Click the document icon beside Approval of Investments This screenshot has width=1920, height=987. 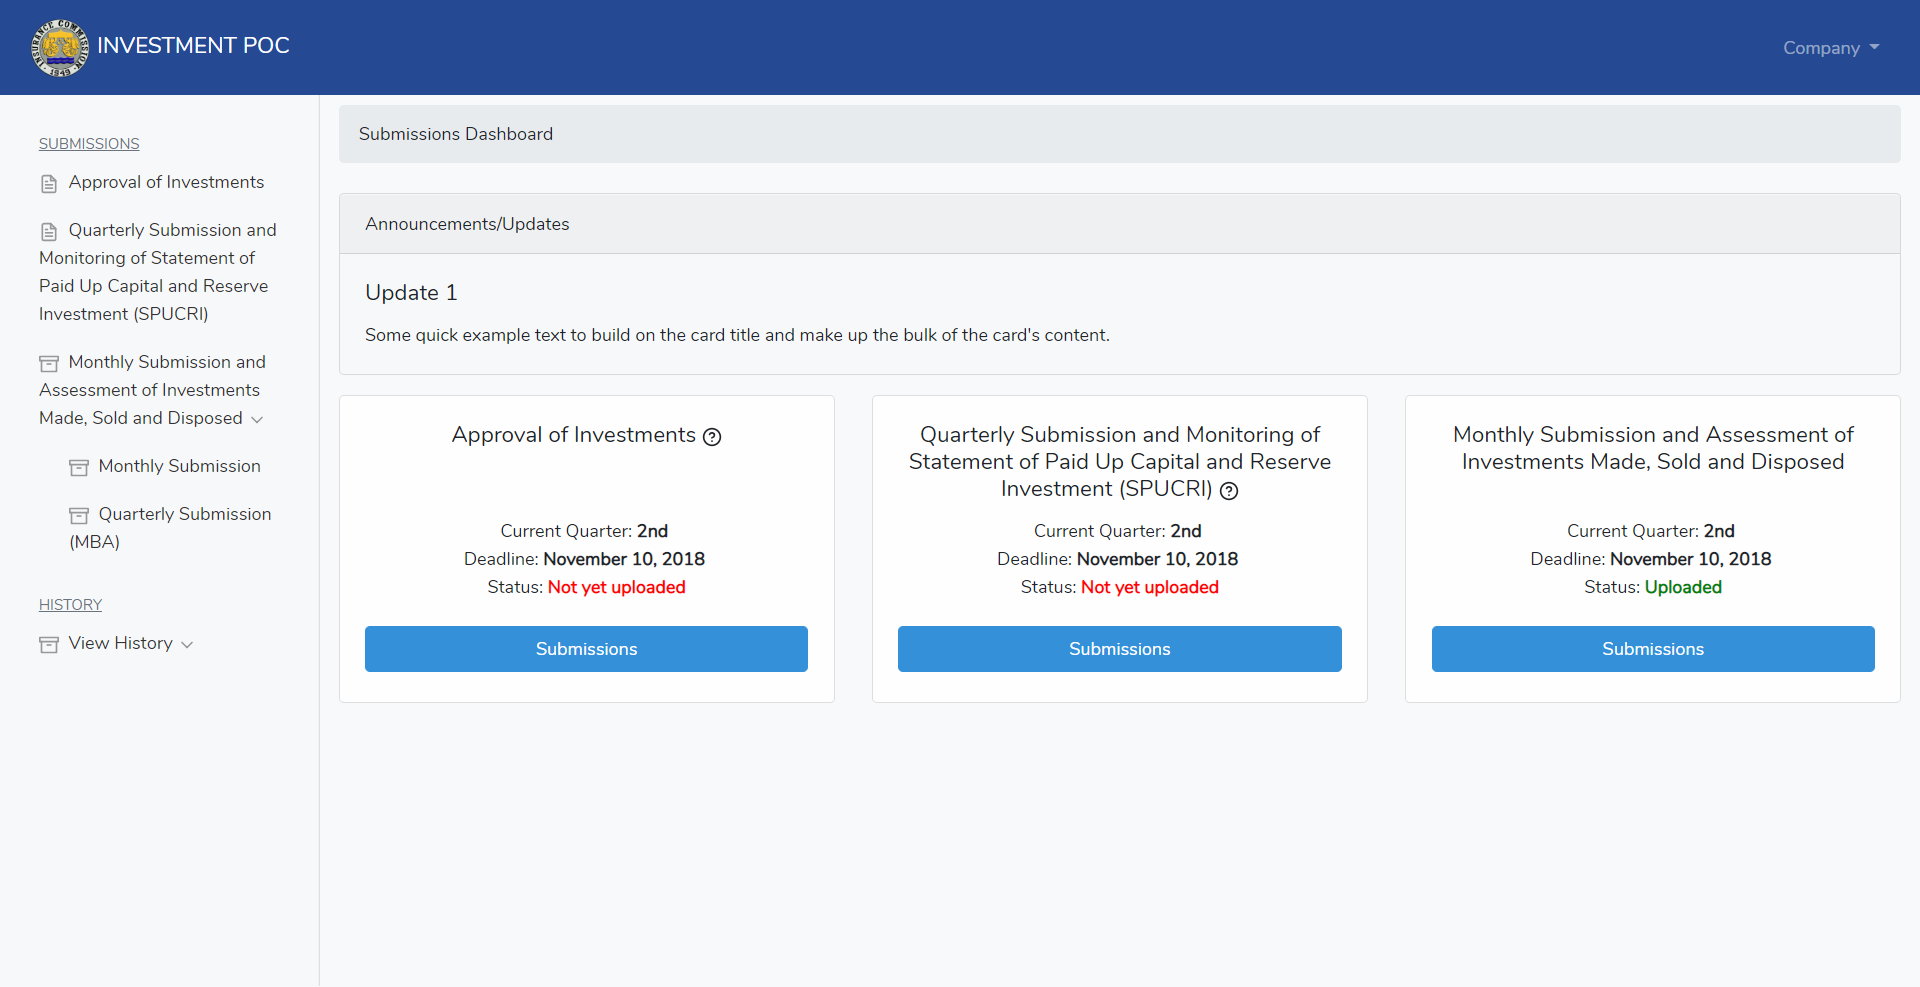49,184
